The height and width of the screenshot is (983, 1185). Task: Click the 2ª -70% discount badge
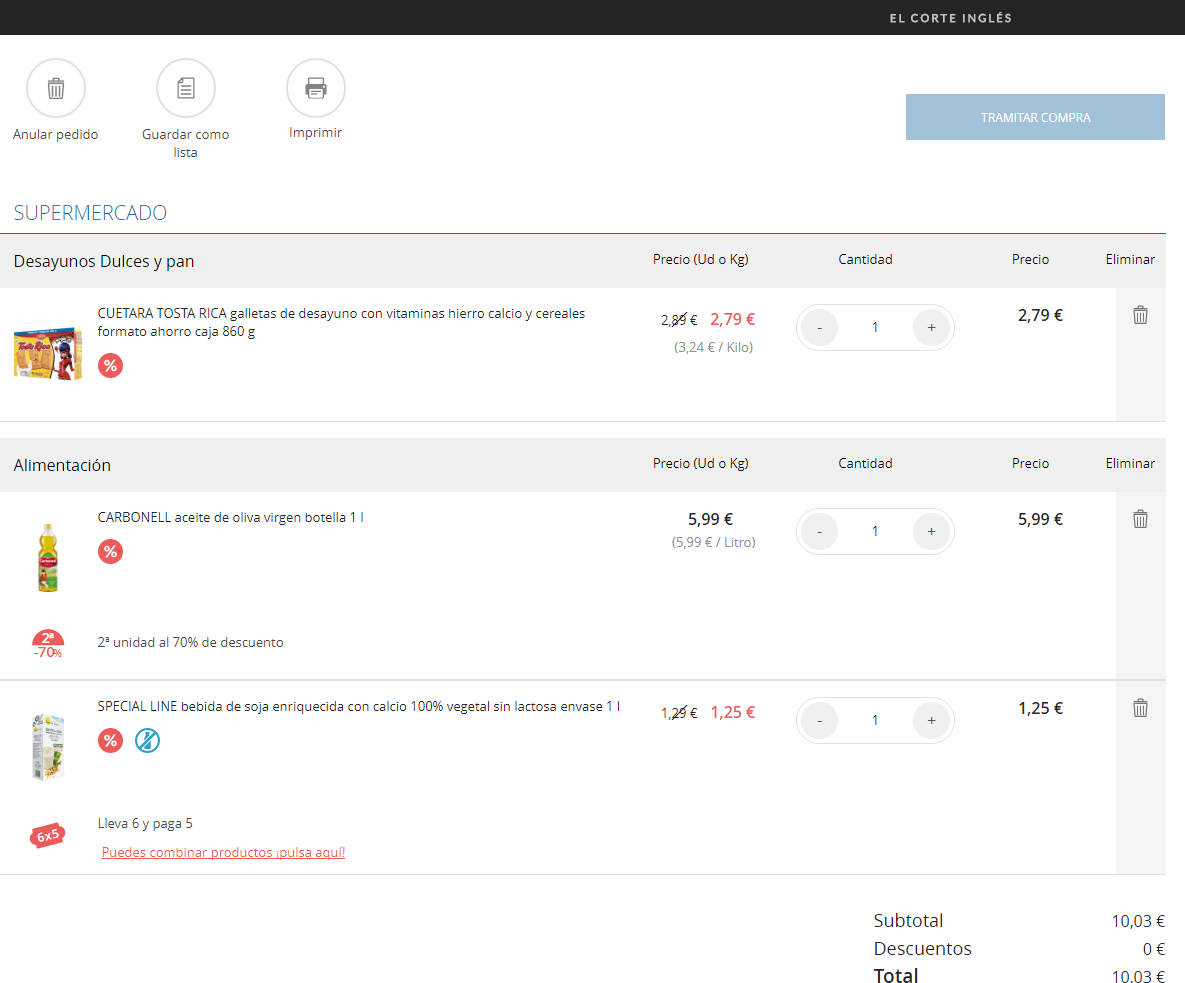click(48, 644)
